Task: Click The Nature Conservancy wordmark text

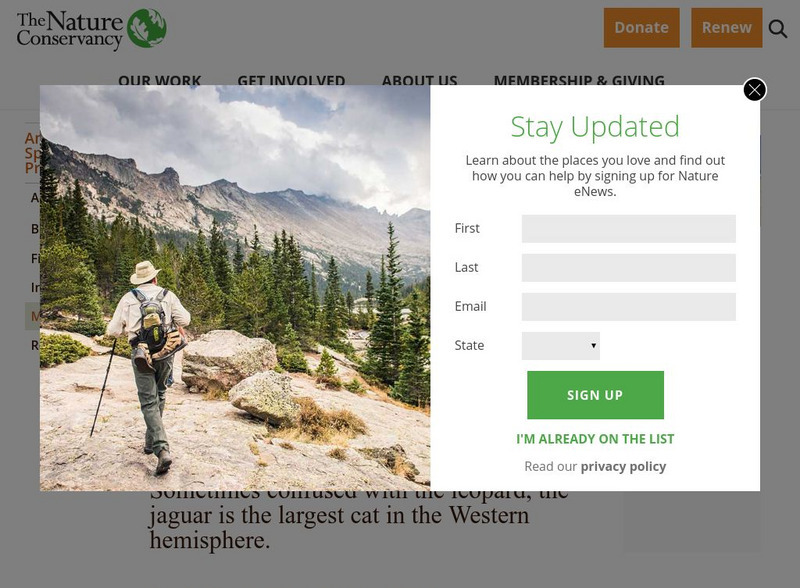Action: (70, 30)
